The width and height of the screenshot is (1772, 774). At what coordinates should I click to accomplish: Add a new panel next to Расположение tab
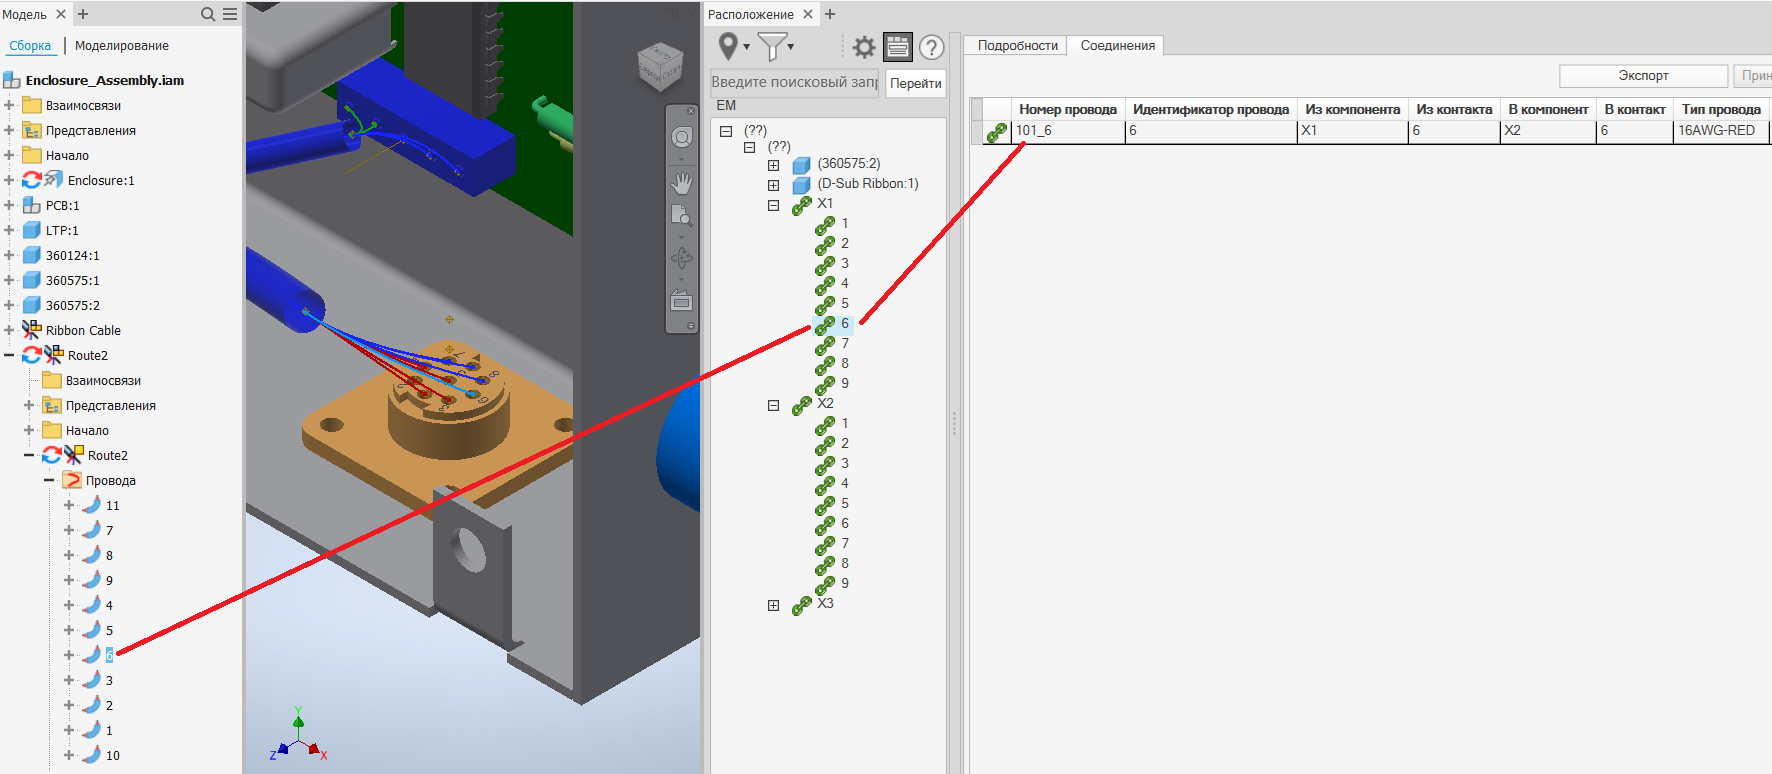830,14
